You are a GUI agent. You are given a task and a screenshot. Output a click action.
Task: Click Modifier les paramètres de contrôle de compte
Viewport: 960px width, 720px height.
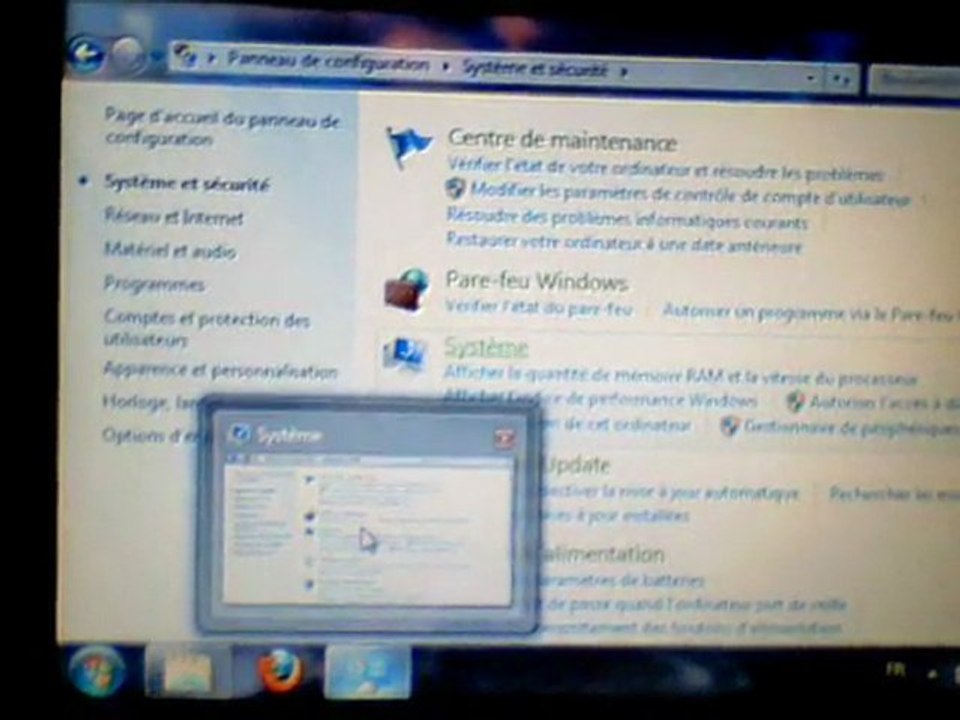[x=690, y=193]
